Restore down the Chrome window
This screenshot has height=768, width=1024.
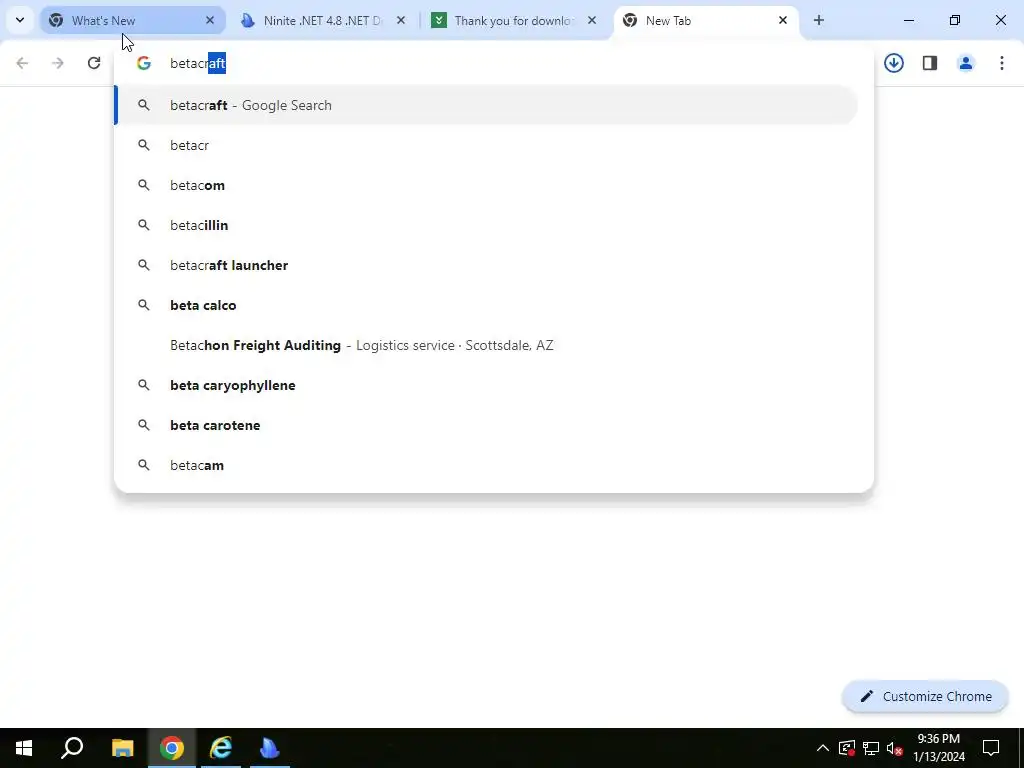pyautogui.click(x=955, y=20)
